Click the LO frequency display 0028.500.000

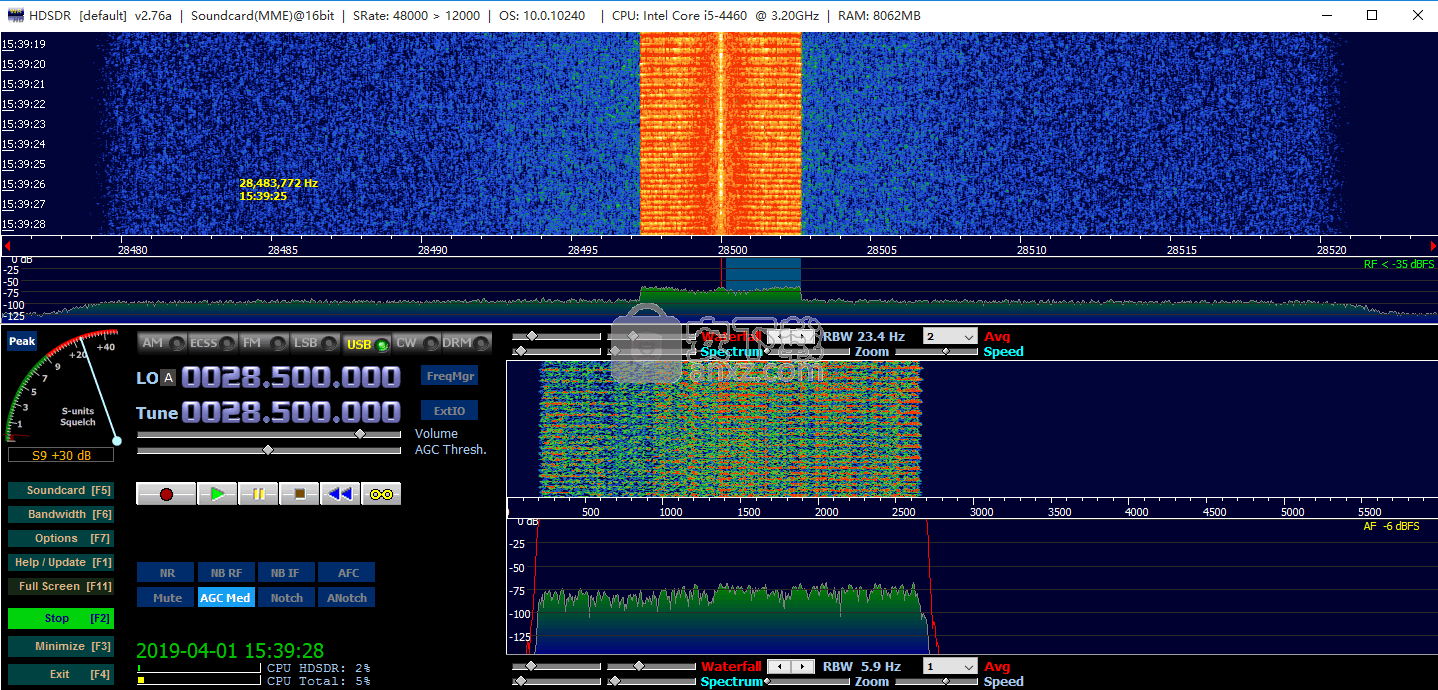coord(291,378)
